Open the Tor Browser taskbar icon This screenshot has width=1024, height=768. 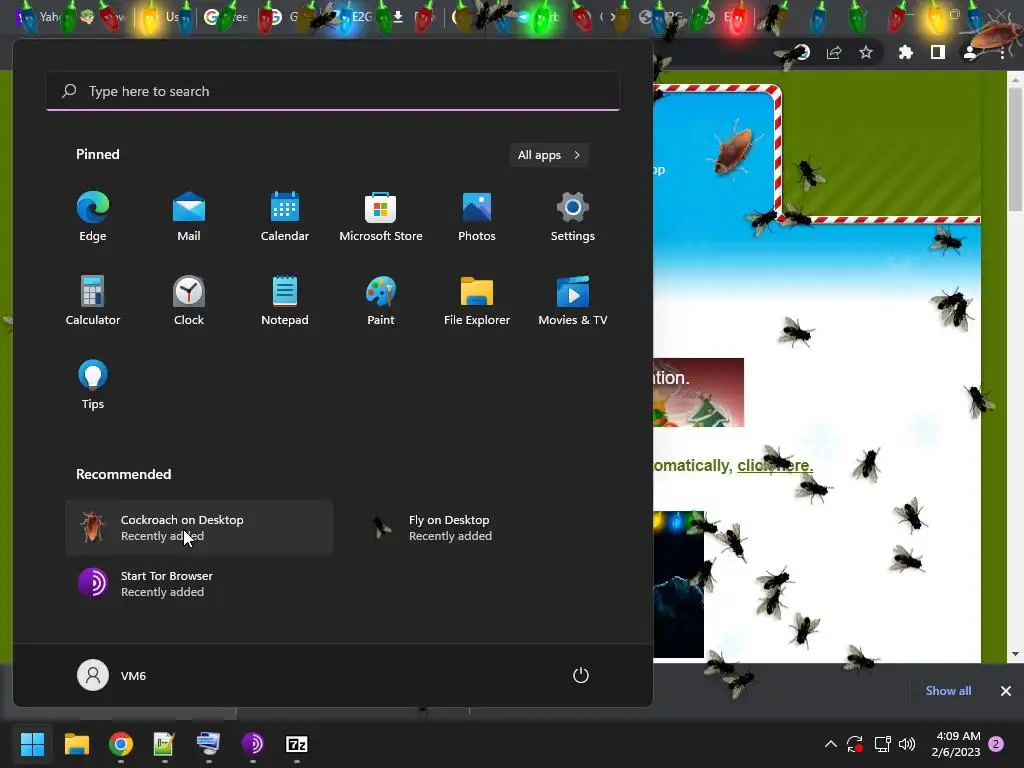(253, 744)
